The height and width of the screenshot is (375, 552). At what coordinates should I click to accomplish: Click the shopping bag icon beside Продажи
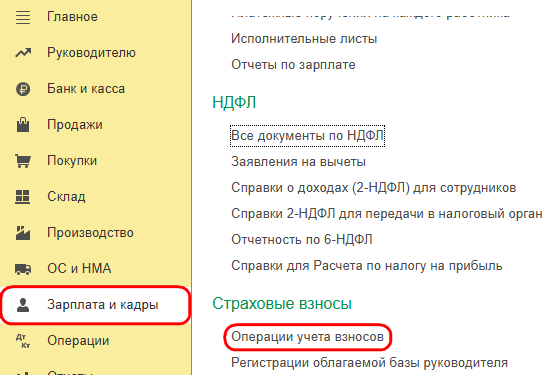[x=23, y=125]
